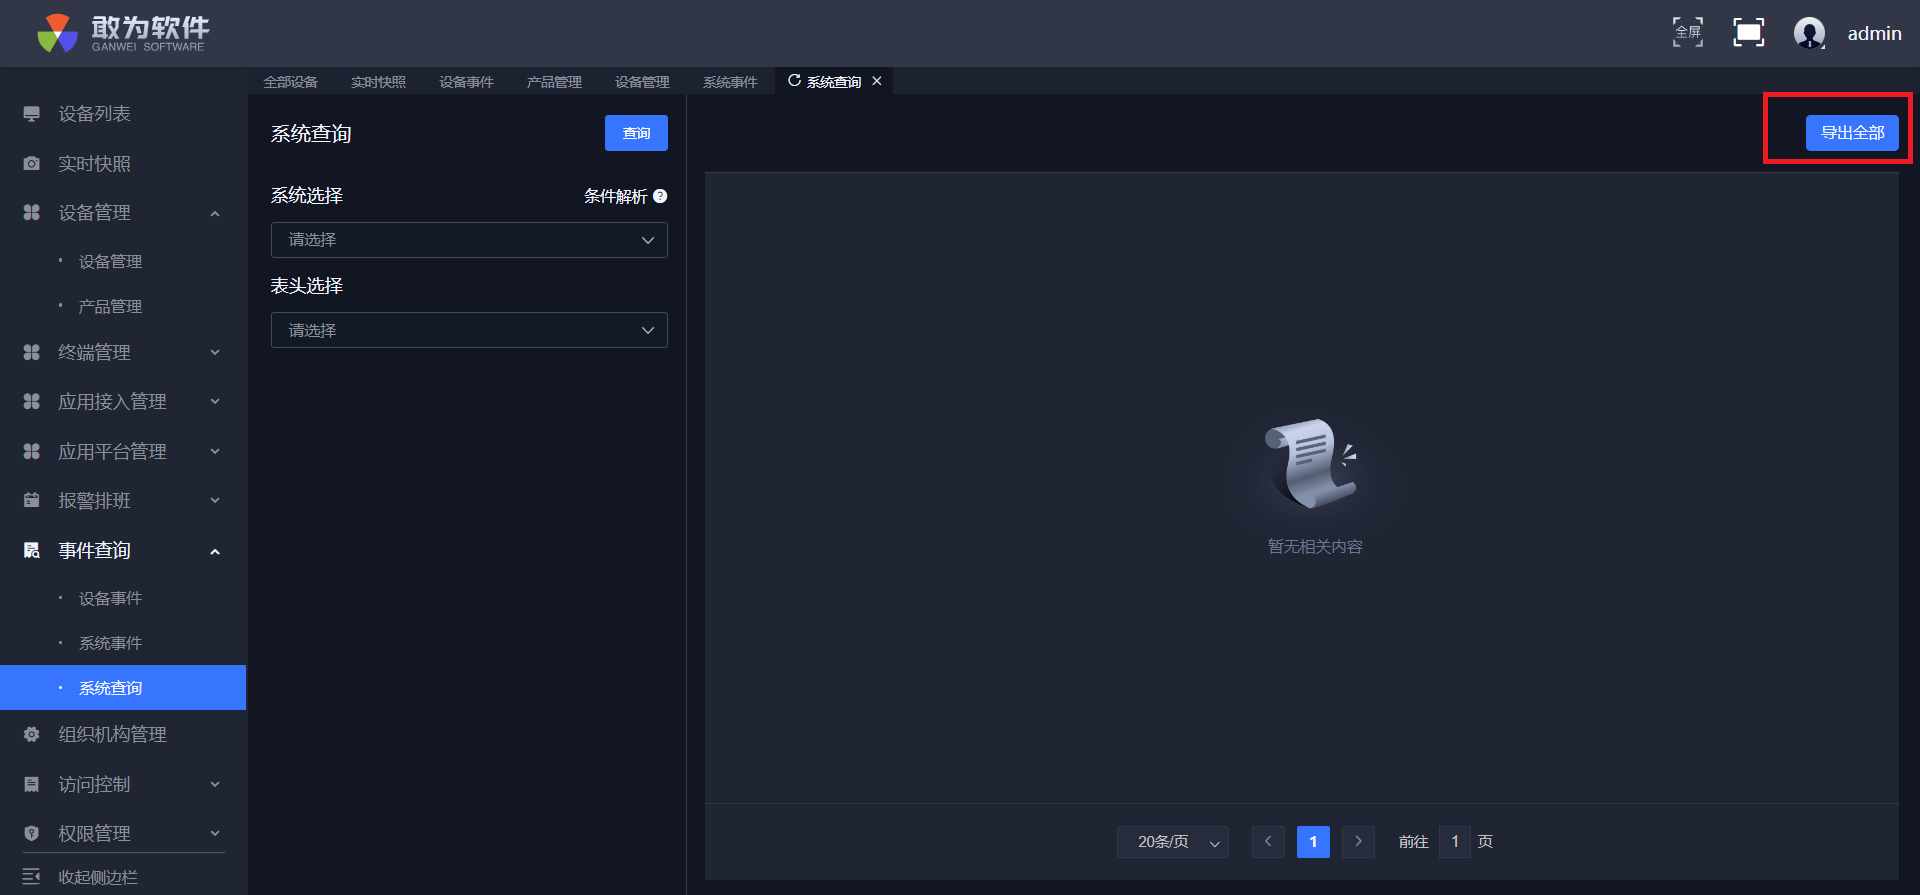The height and width of the screenshot is (895, 1920).
Task: Click the 设备列表 monitor icon
Action: [x=32, y=114]
